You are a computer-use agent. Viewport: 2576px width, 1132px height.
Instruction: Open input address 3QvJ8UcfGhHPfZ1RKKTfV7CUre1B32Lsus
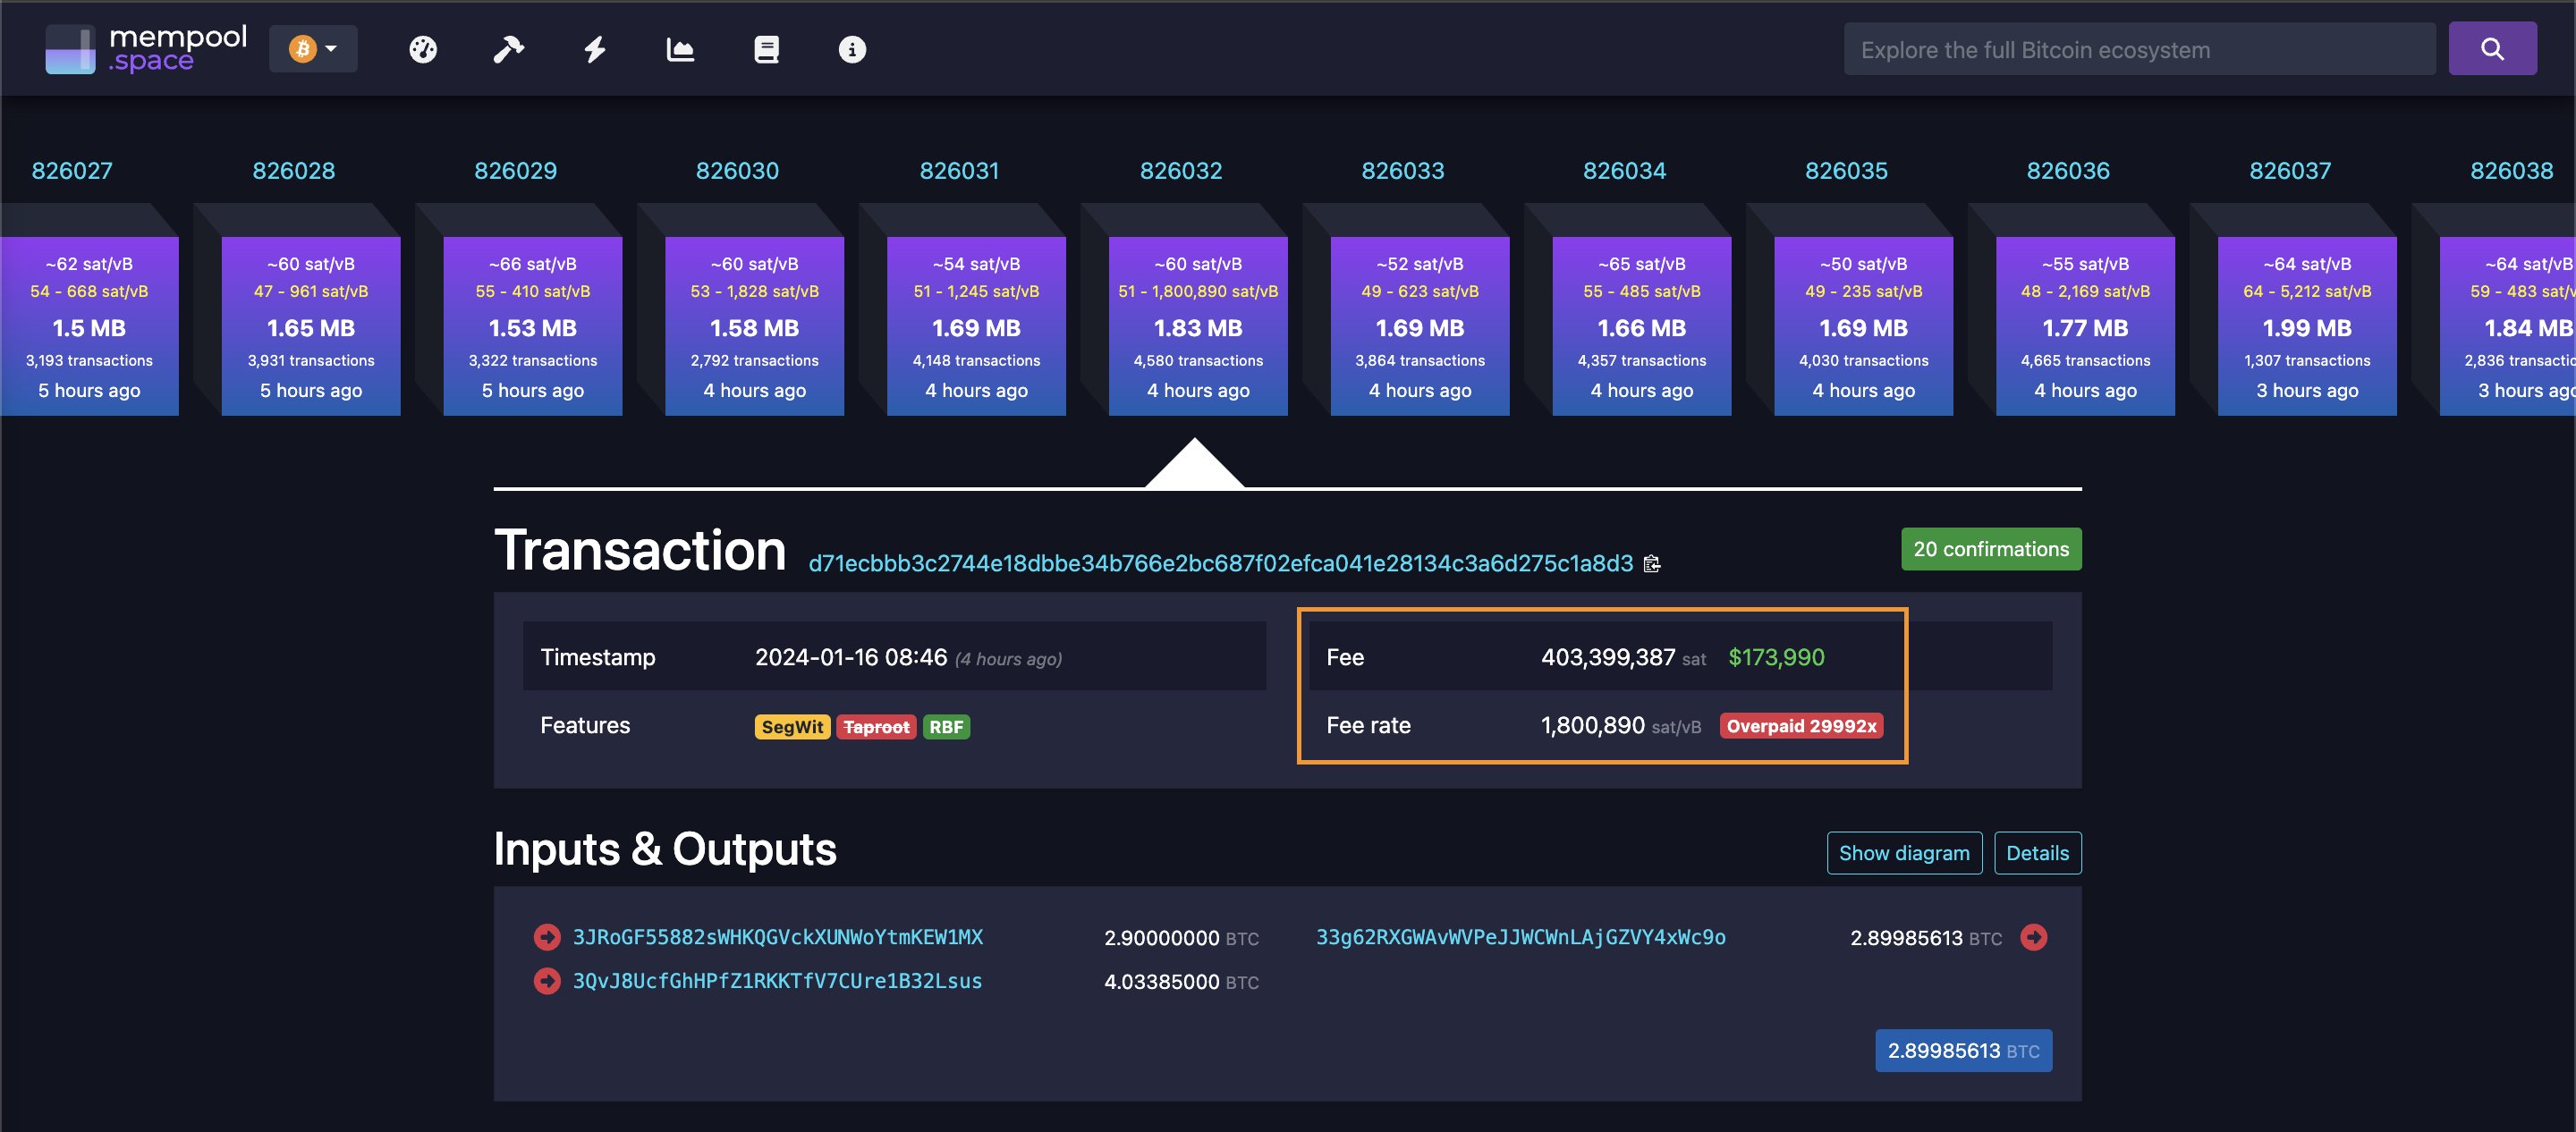click(x=777, y=981)
